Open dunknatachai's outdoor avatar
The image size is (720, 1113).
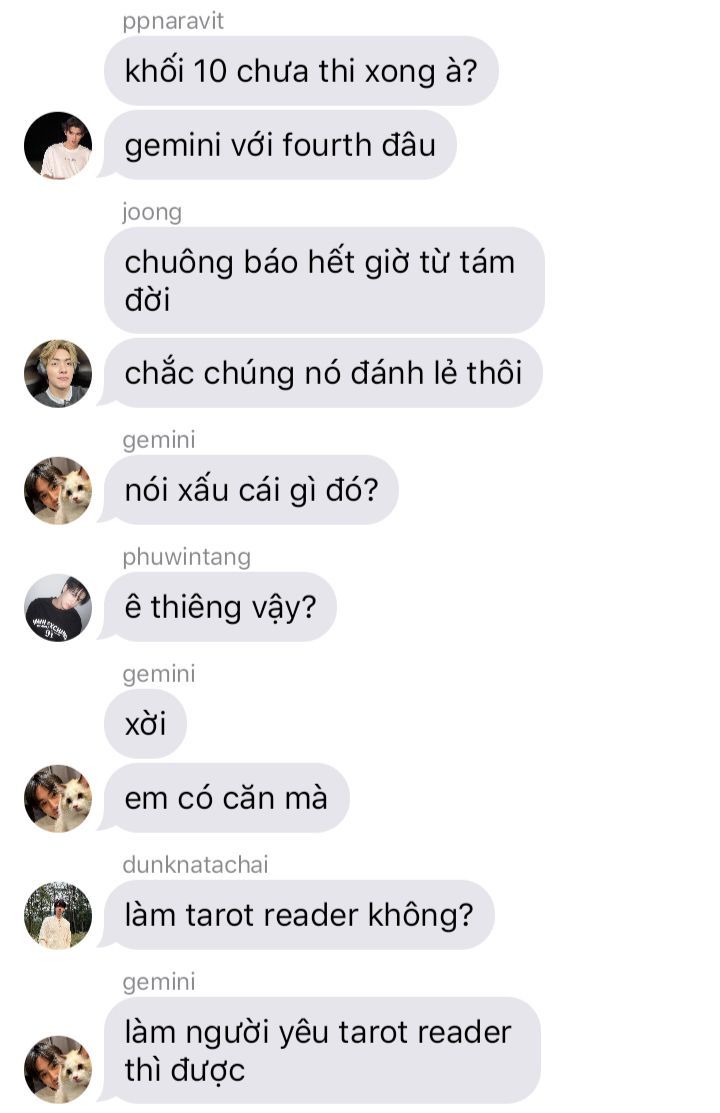click(x=58, y=916)
